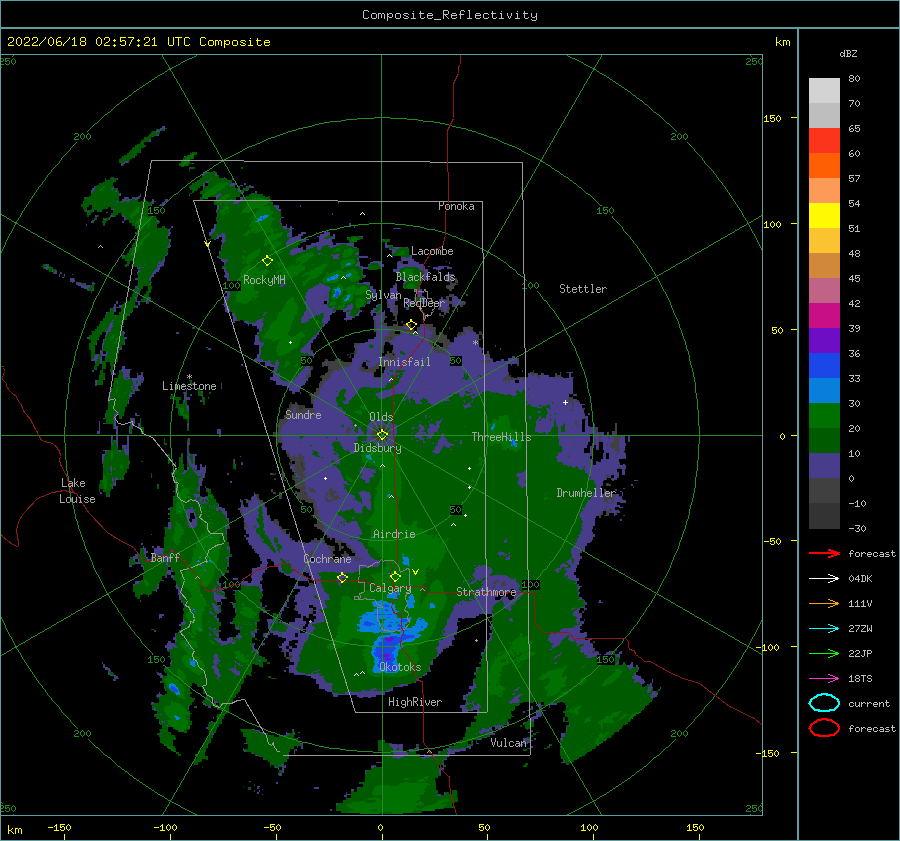Select the bright green 30-20 dBZ swatch
This screenshot has height=841, width=900.
tap(824, 416)
